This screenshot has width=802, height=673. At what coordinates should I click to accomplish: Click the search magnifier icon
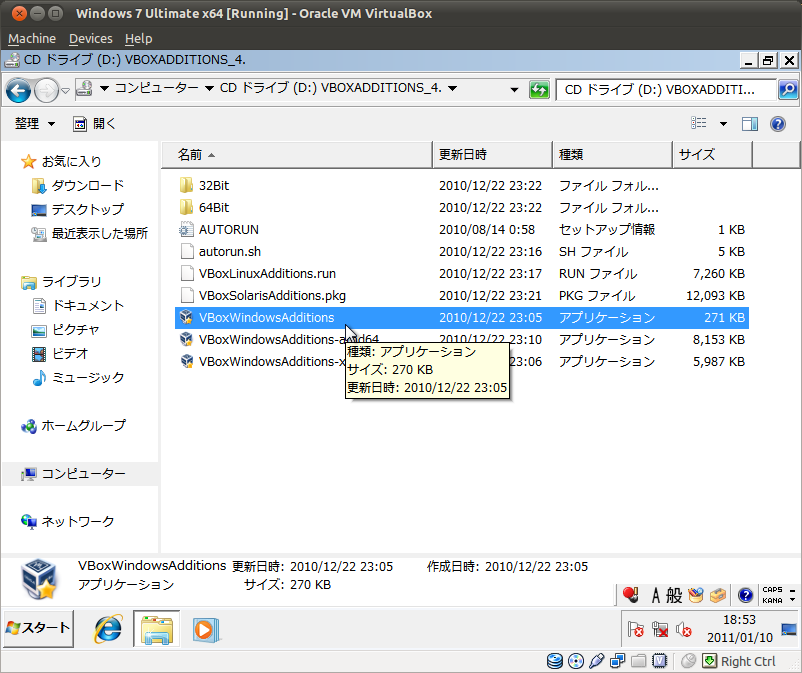pyautogui.click(x=788, y=90)
